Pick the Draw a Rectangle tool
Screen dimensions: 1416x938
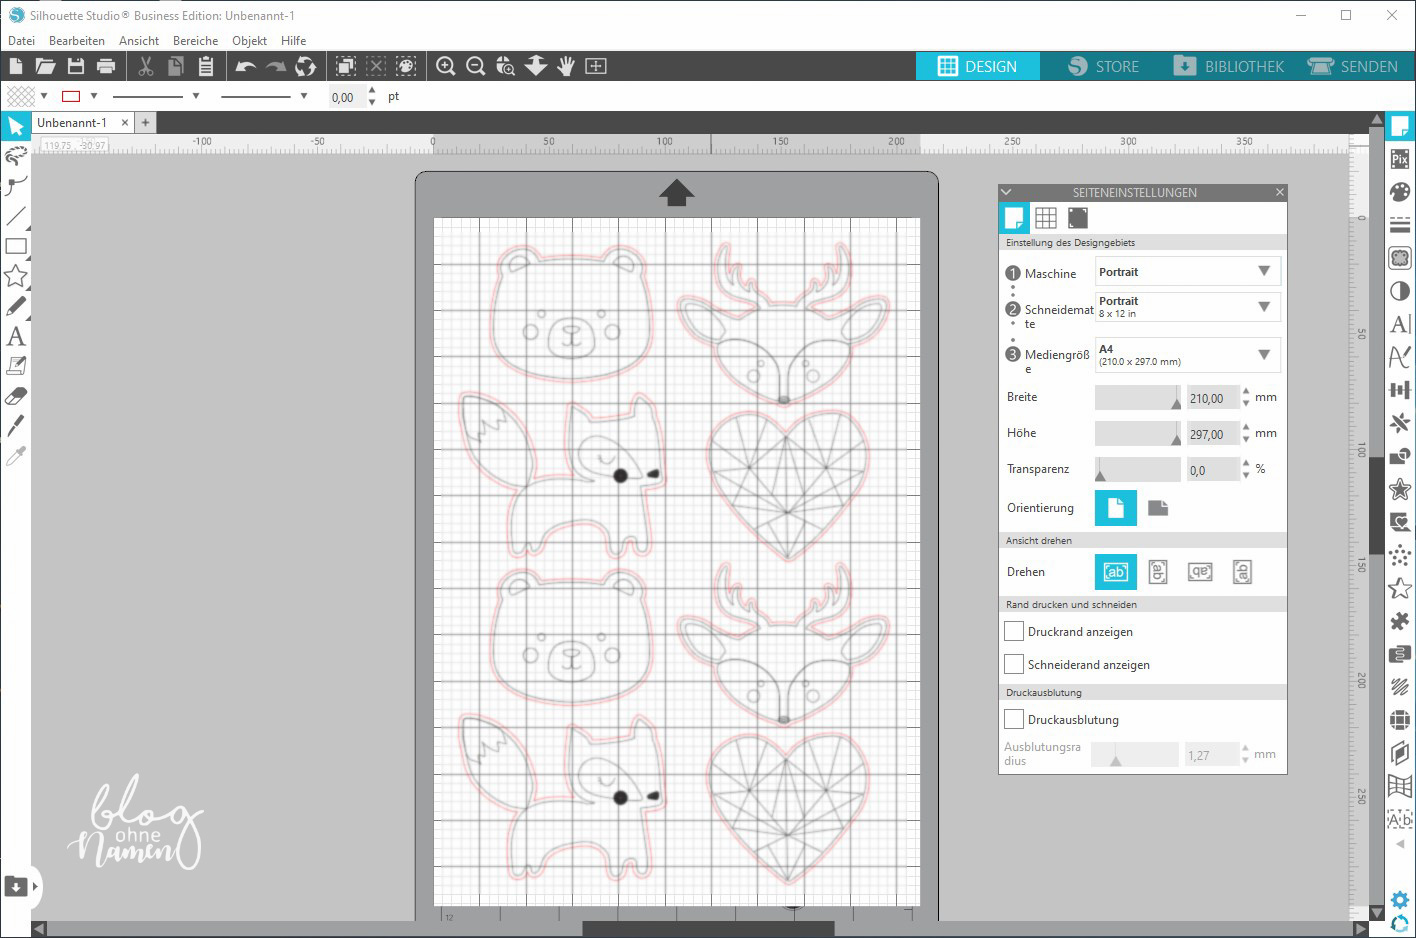click(x=16, y=246)
